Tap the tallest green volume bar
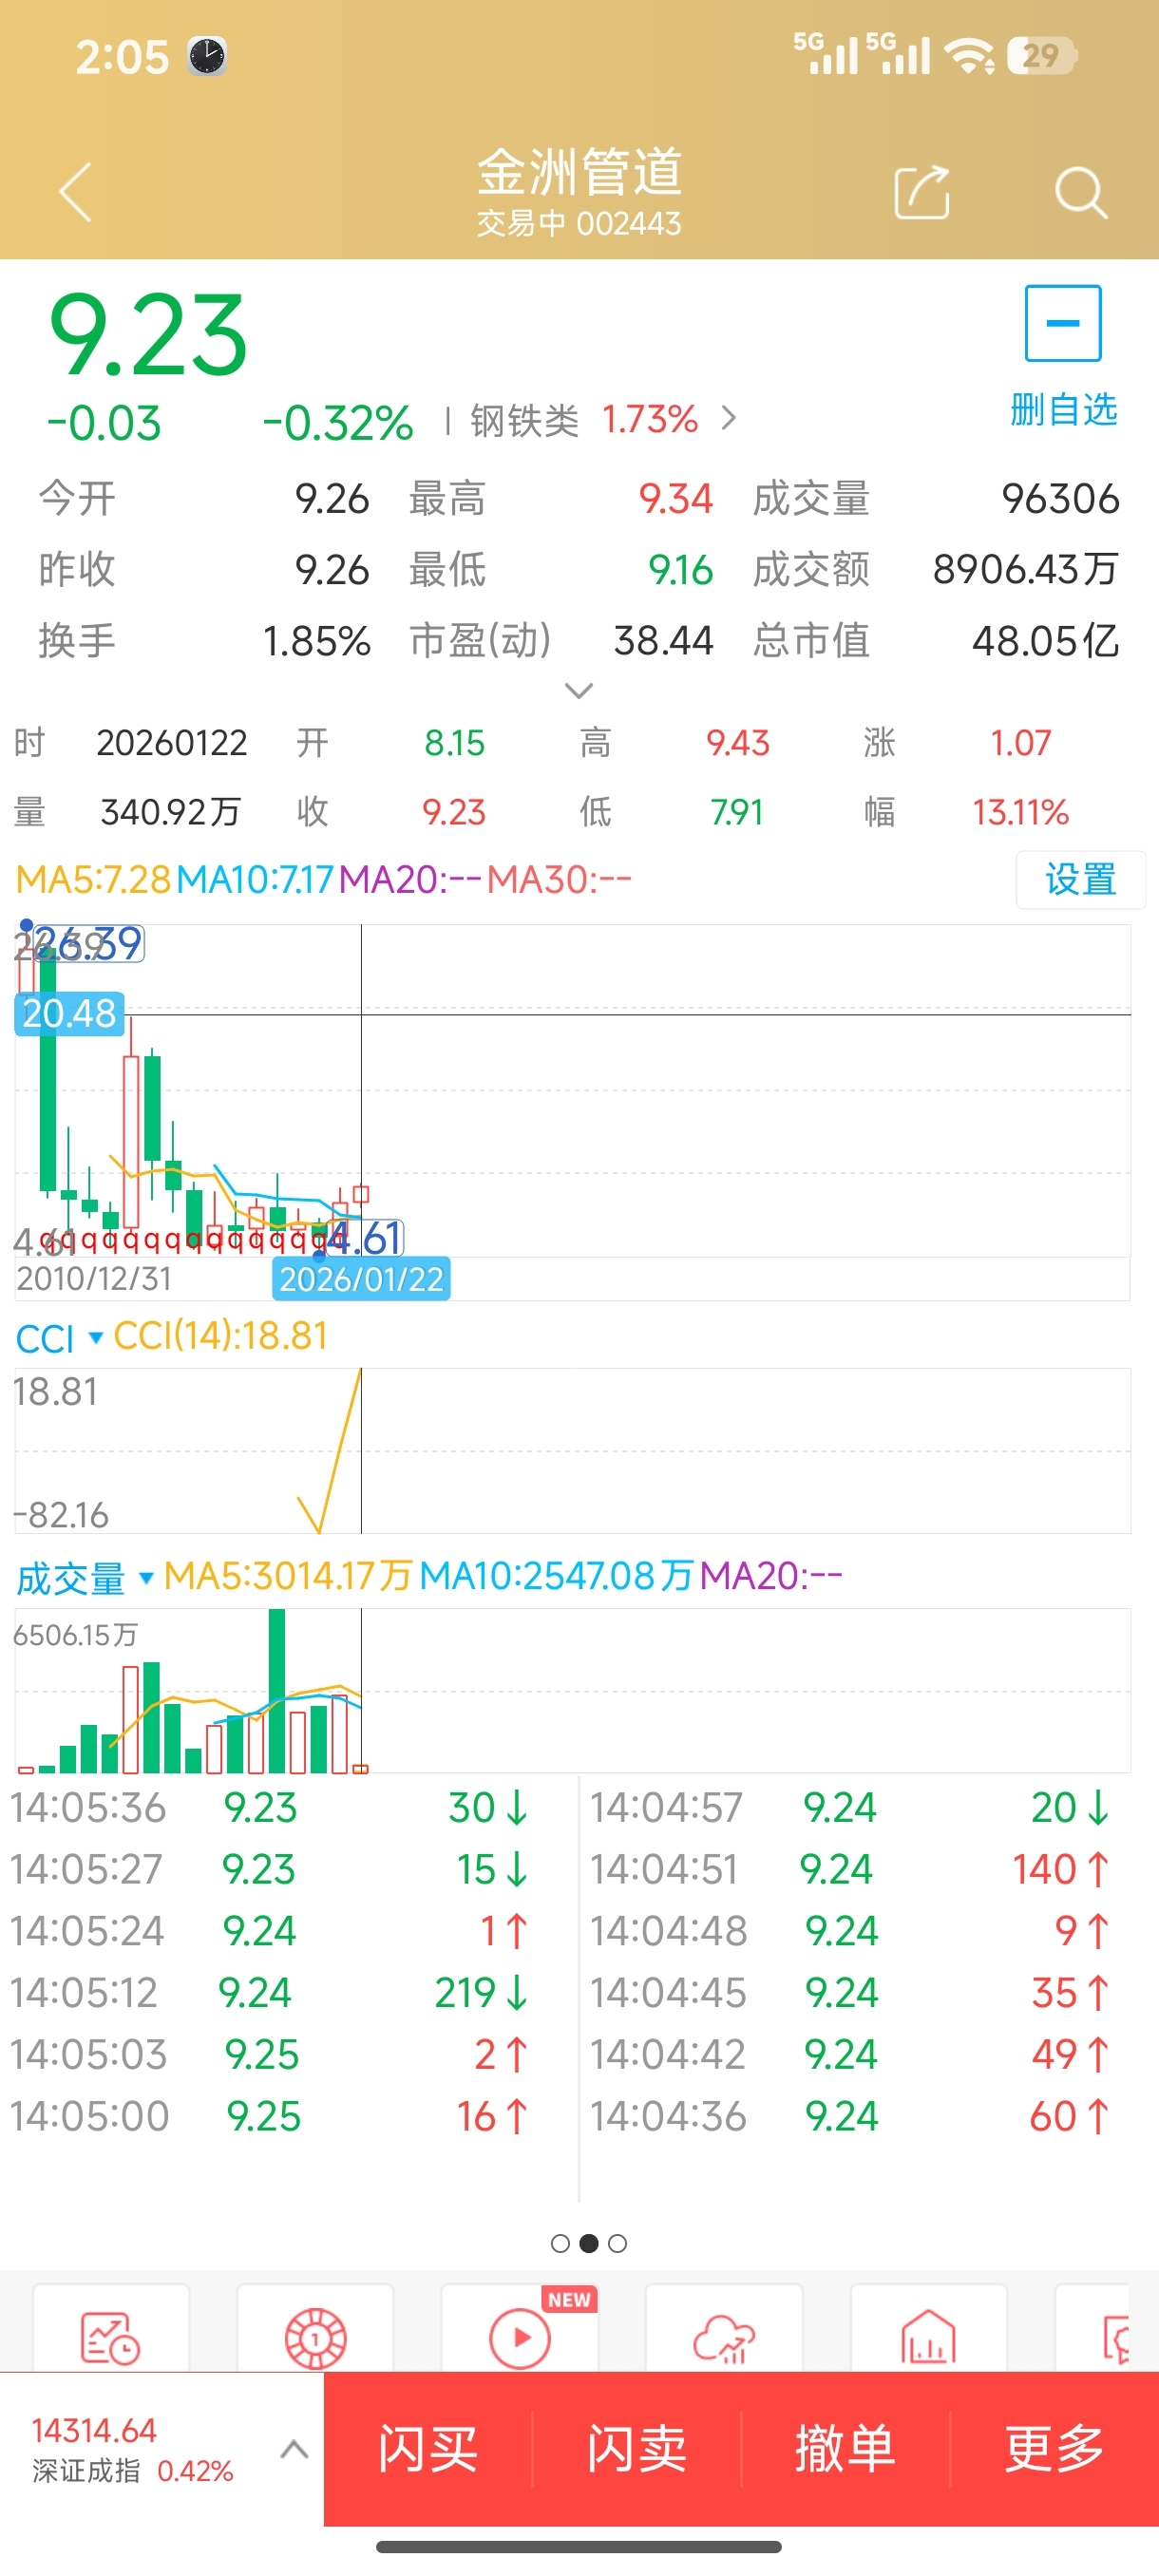1159x2576 pixels. point(277,1690)
